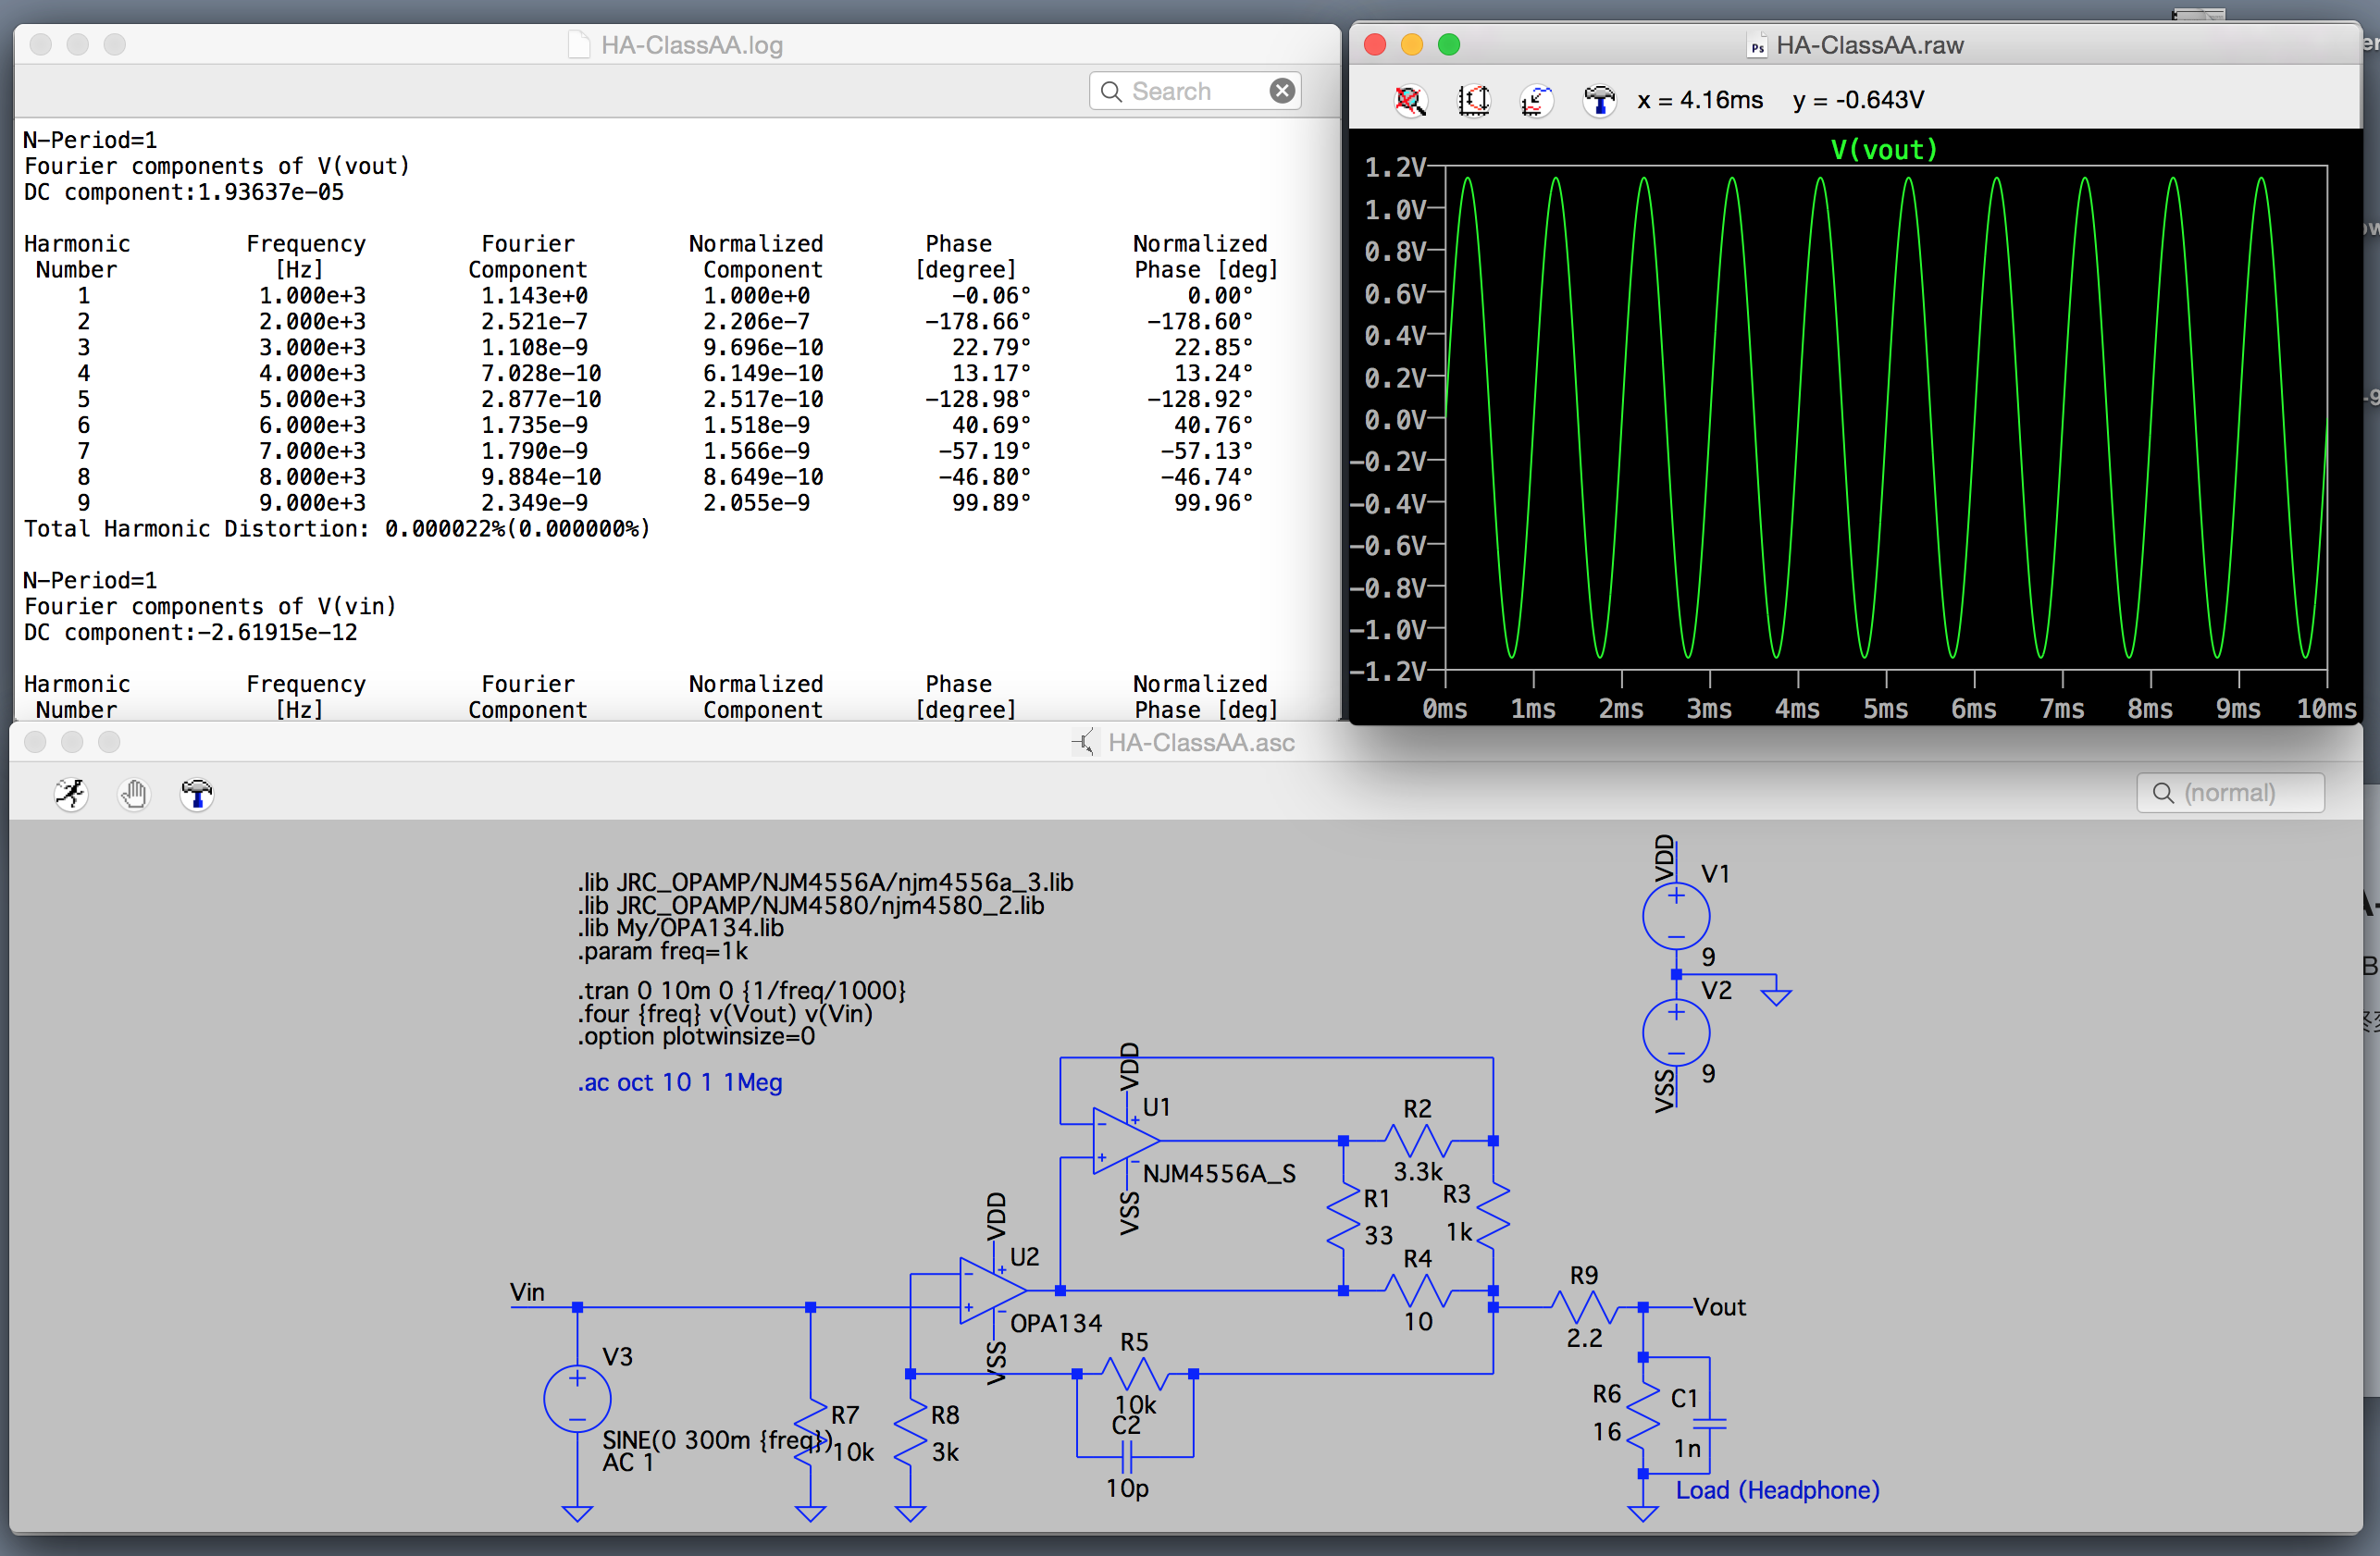Click the pick visible traces icon
The height and width of the screenshot is (1556, 2380).
(1536, 100)
